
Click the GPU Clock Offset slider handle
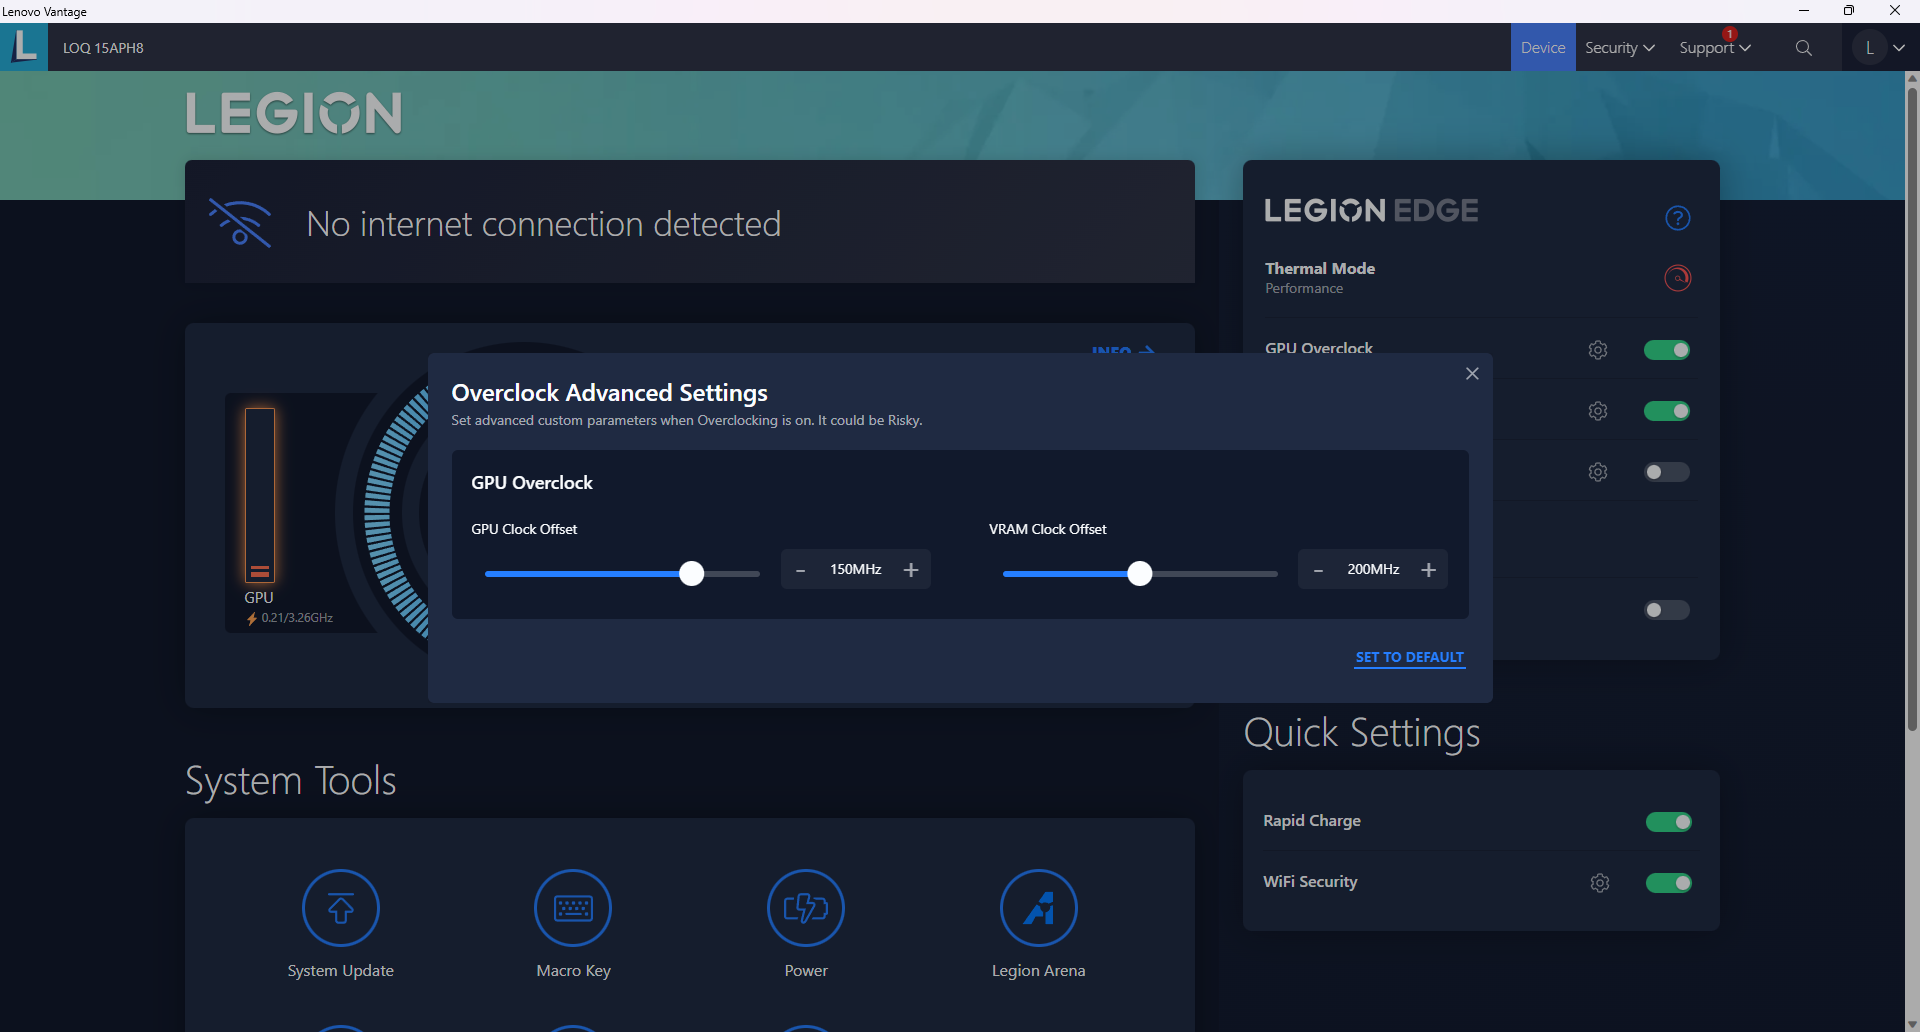(691, 573)
